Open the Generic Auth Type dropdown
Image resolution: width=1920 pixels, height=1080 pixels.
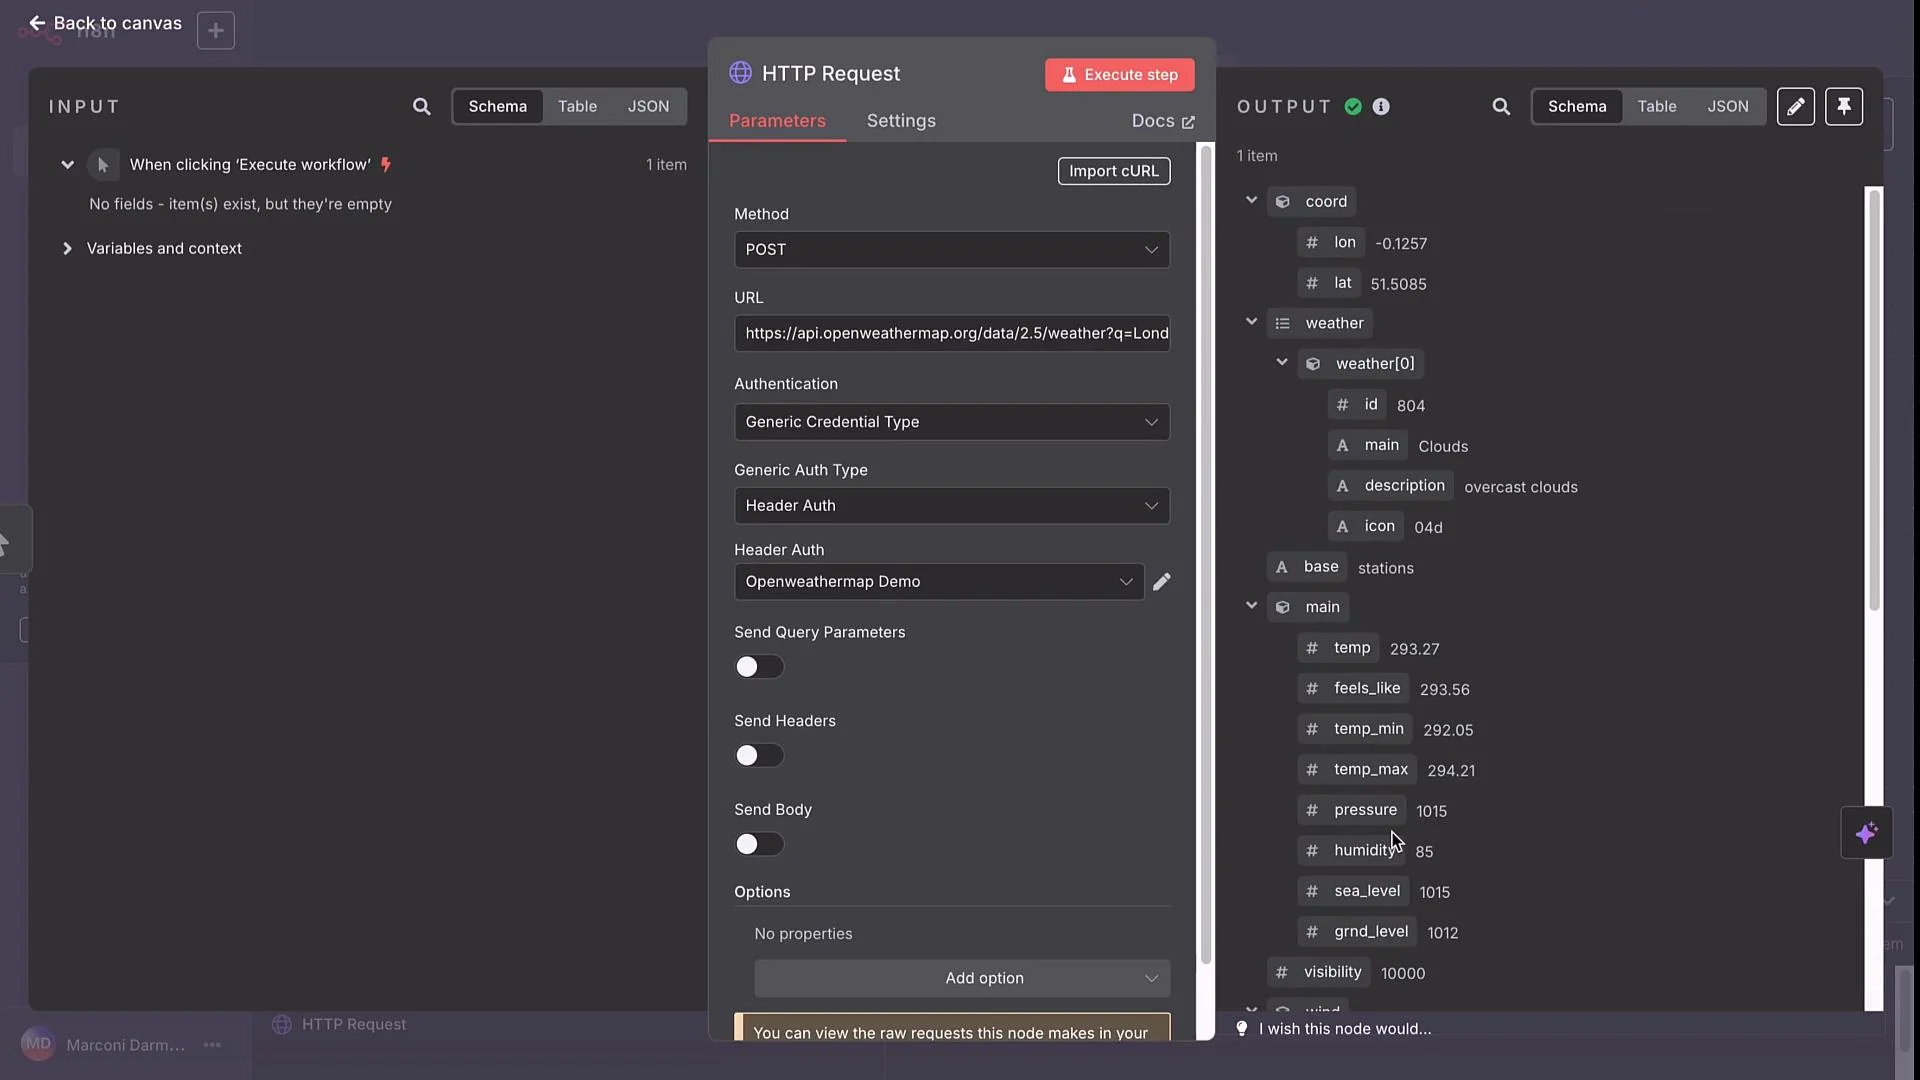pos(952,506)
